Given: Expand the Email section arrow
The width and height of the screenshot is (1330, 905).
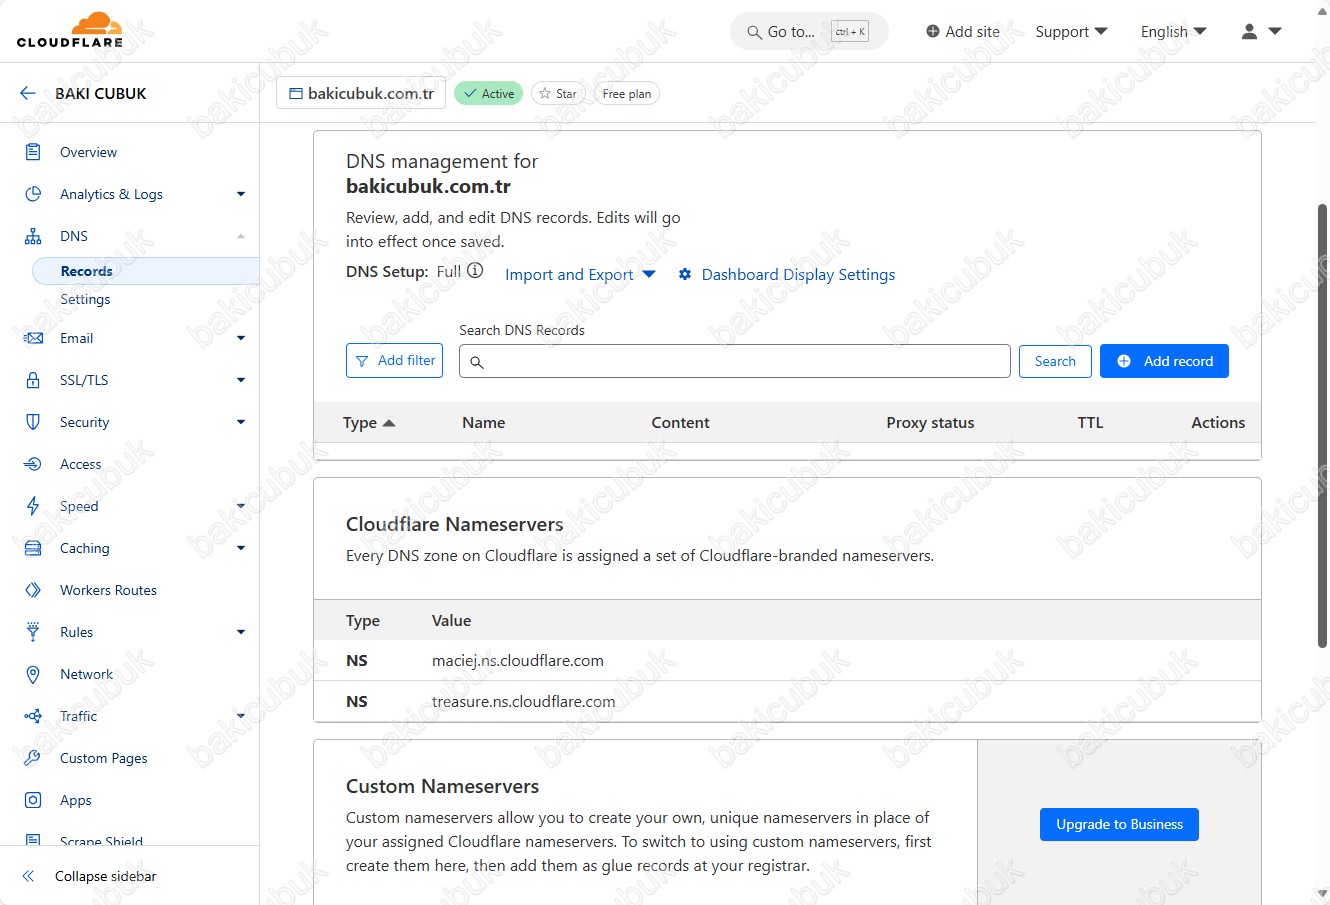Looking at the screenshot, I should 241,338.
